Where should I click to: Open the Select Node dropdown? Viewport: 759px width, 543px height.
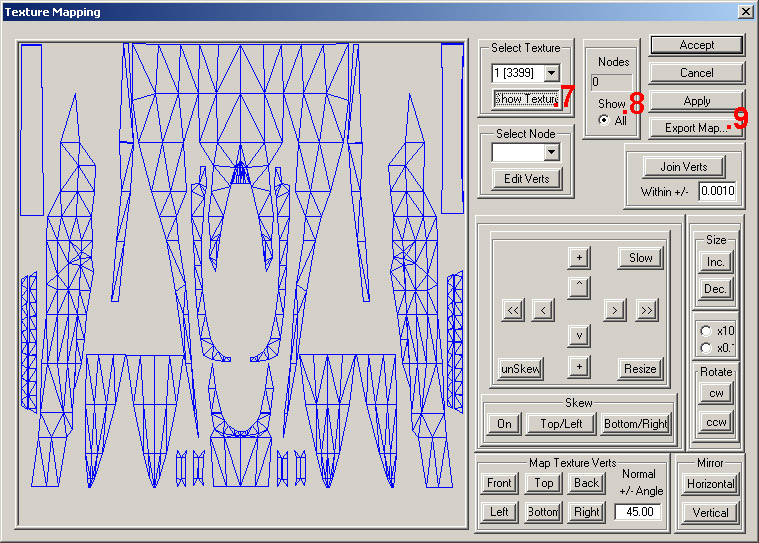550,152
